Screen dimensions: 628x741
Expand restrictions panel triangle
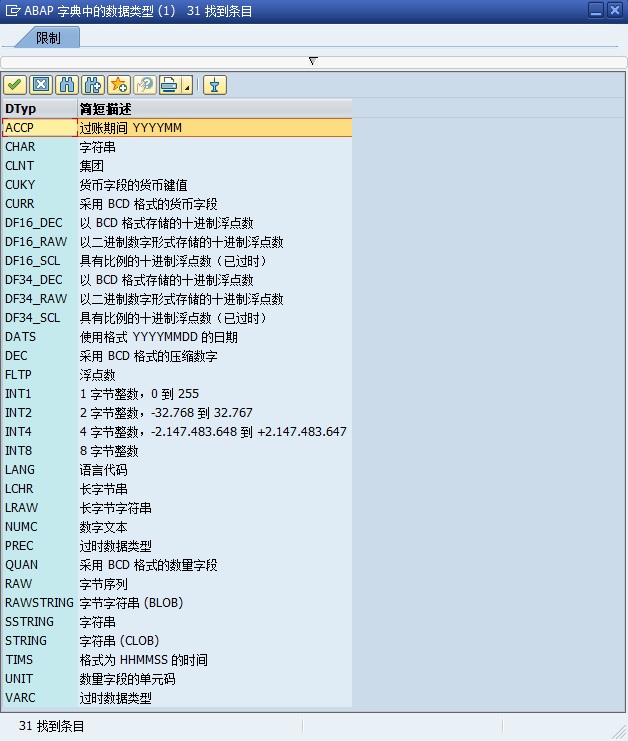[x=313, y=61]
